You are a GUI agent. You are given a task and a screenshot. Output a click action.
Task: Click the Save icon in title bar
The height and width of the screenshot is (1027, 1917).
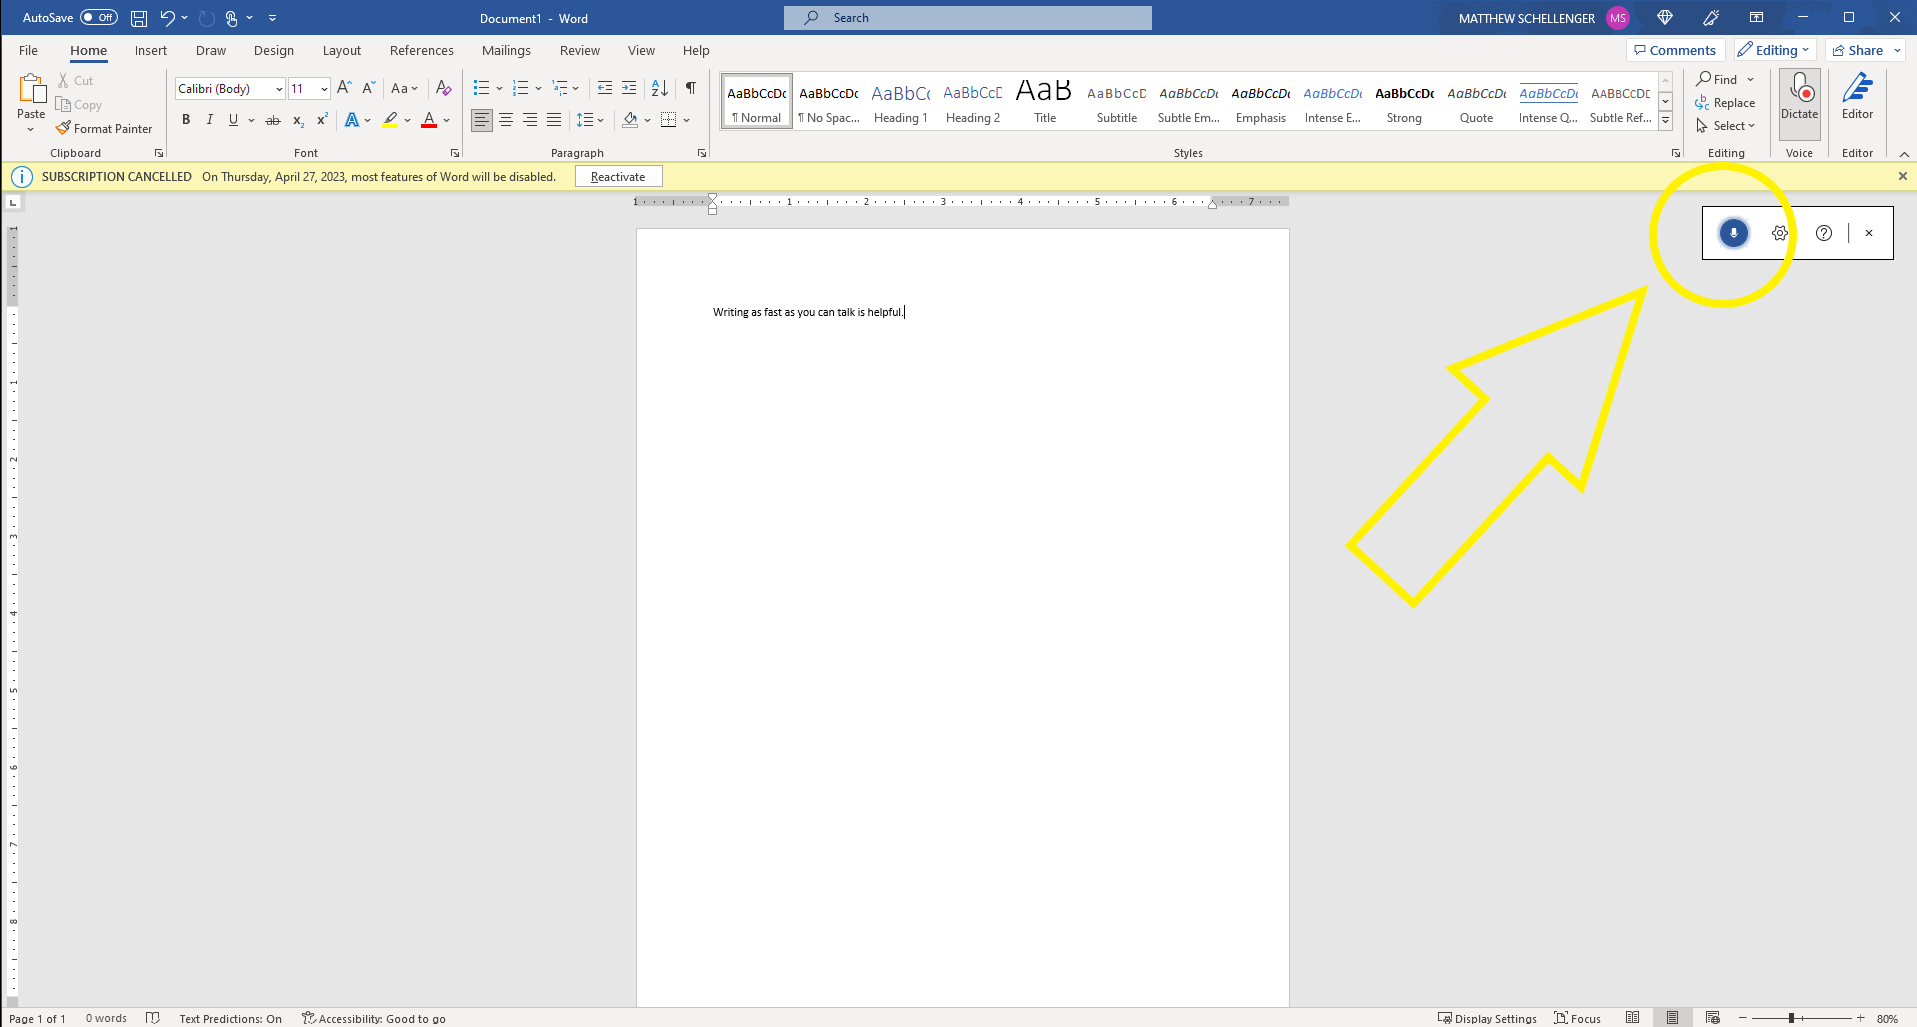pyautogui.click(x=139, y=18)
